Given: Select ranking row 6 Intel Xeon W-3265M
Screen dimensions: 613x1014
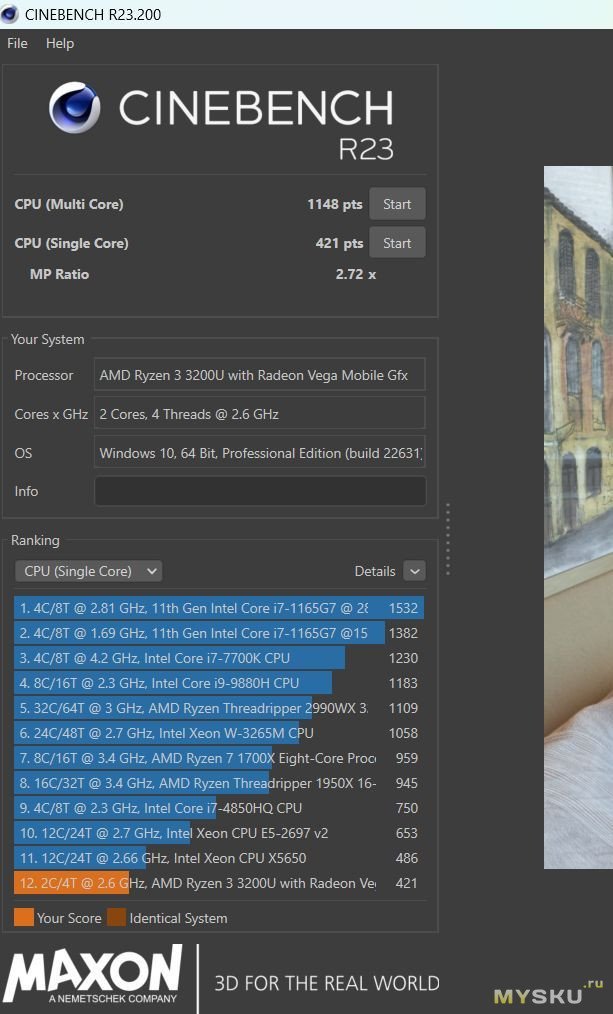Looking at the screenshot, I should (219, 733).
